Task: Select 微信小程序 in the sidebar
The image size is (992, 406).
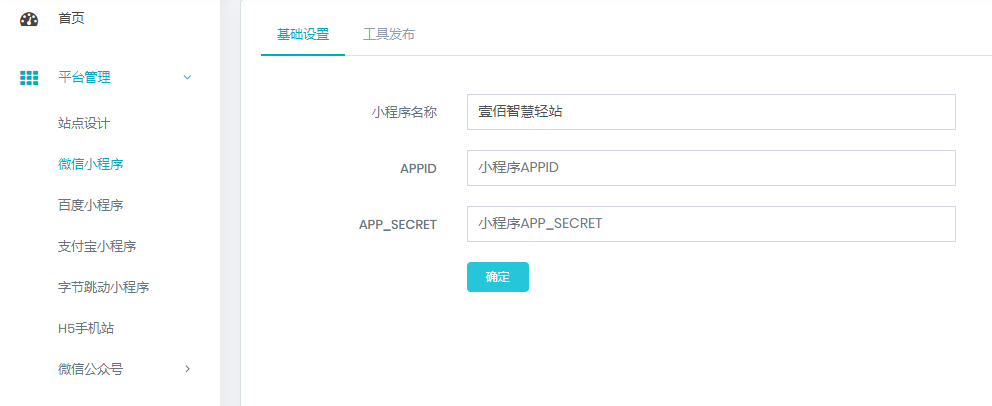Action: (x=90, y=164)
